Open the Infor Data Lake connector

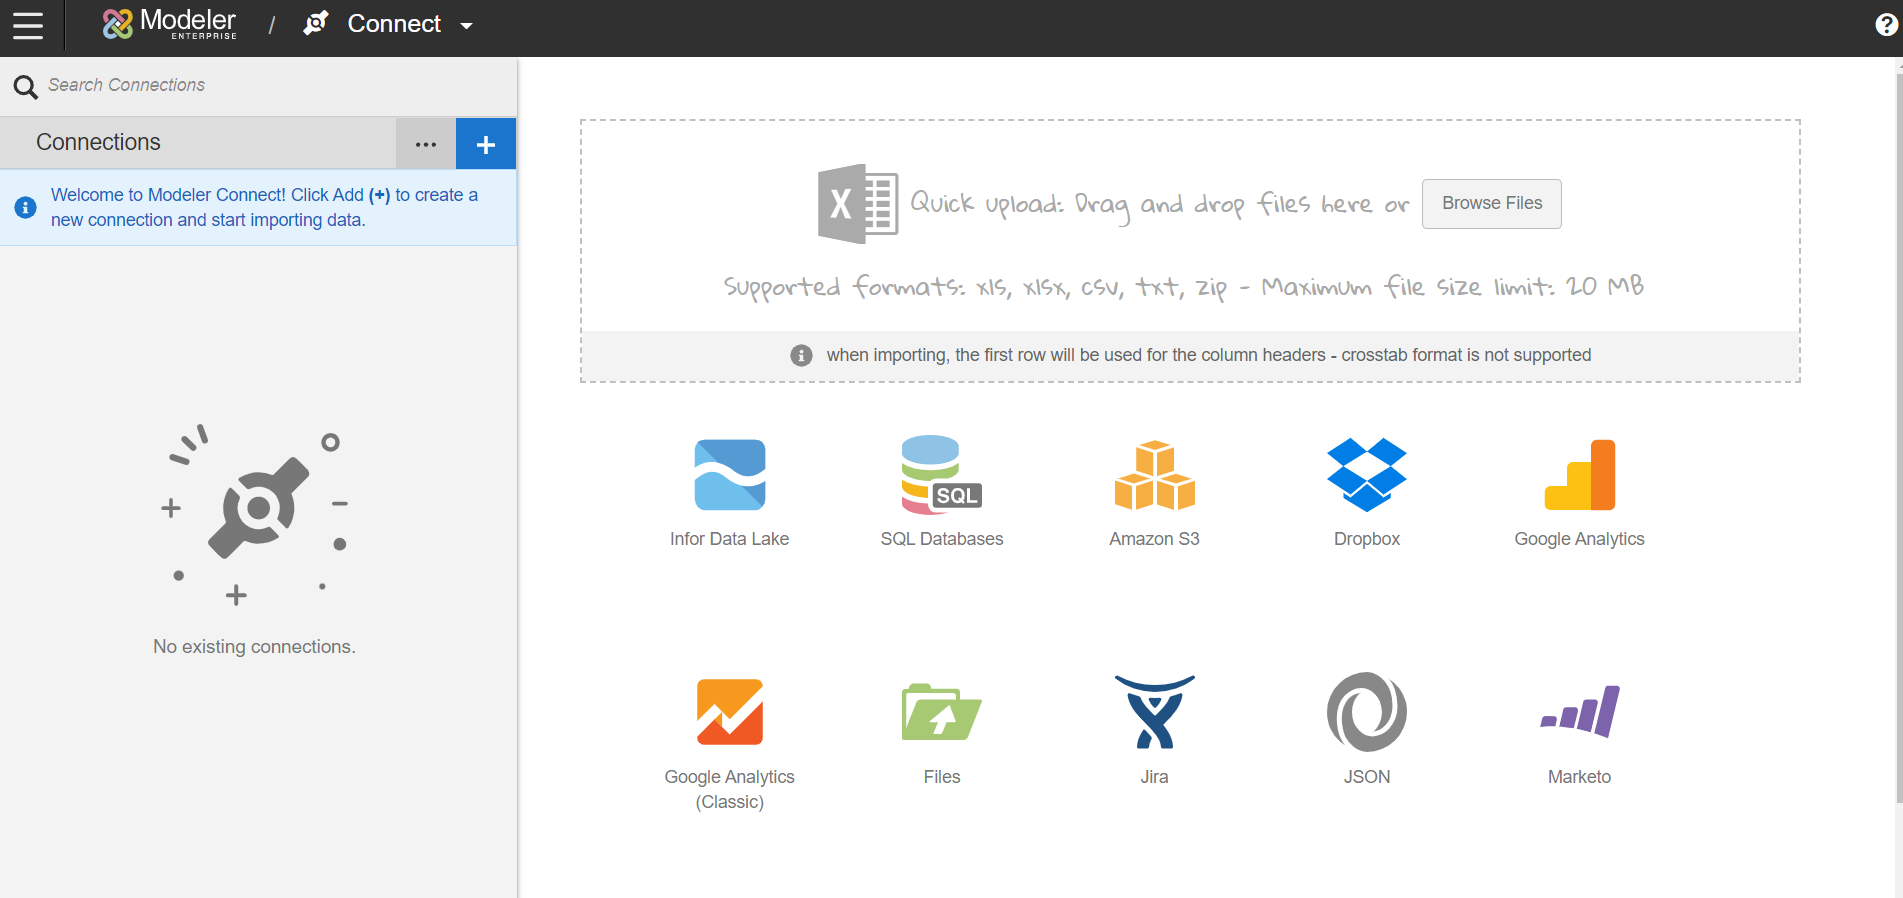(x=729, y=476)
